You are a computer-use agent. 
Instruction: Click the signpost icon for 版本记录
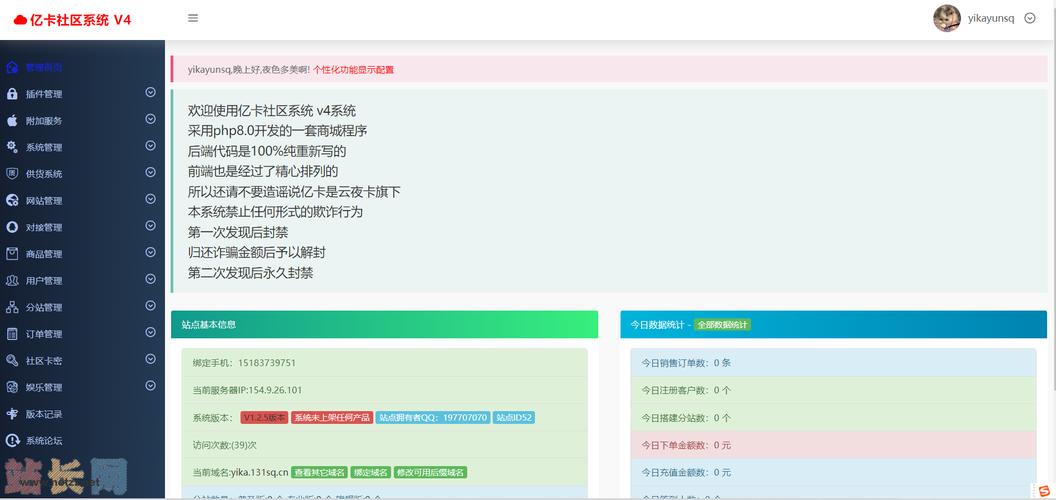(11, 414)
